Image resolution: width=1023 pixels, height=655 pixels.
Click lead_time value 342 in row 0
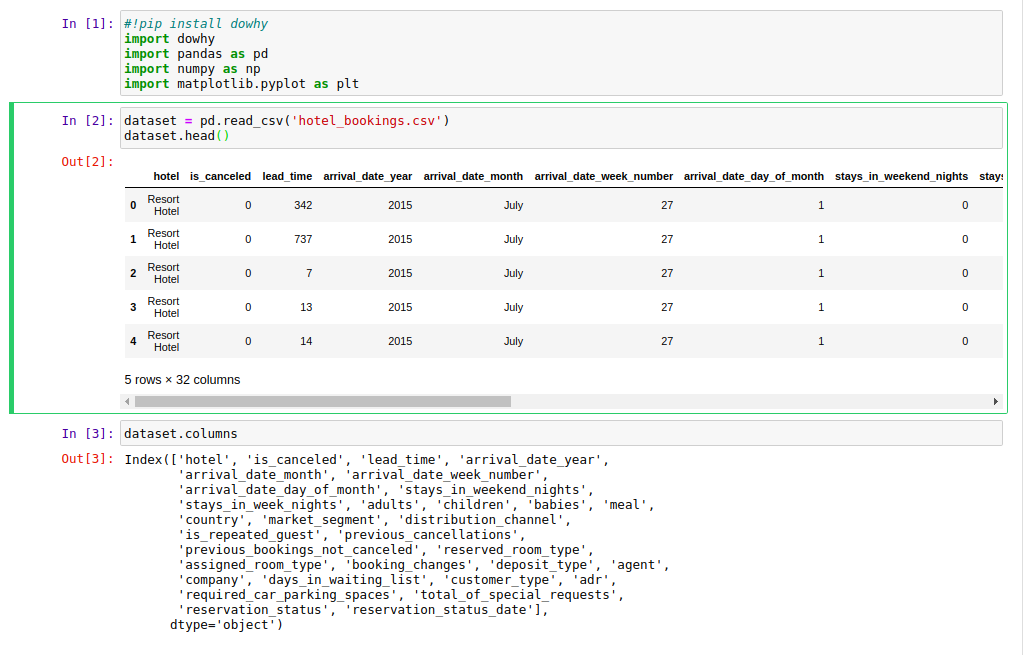point(303,205)
